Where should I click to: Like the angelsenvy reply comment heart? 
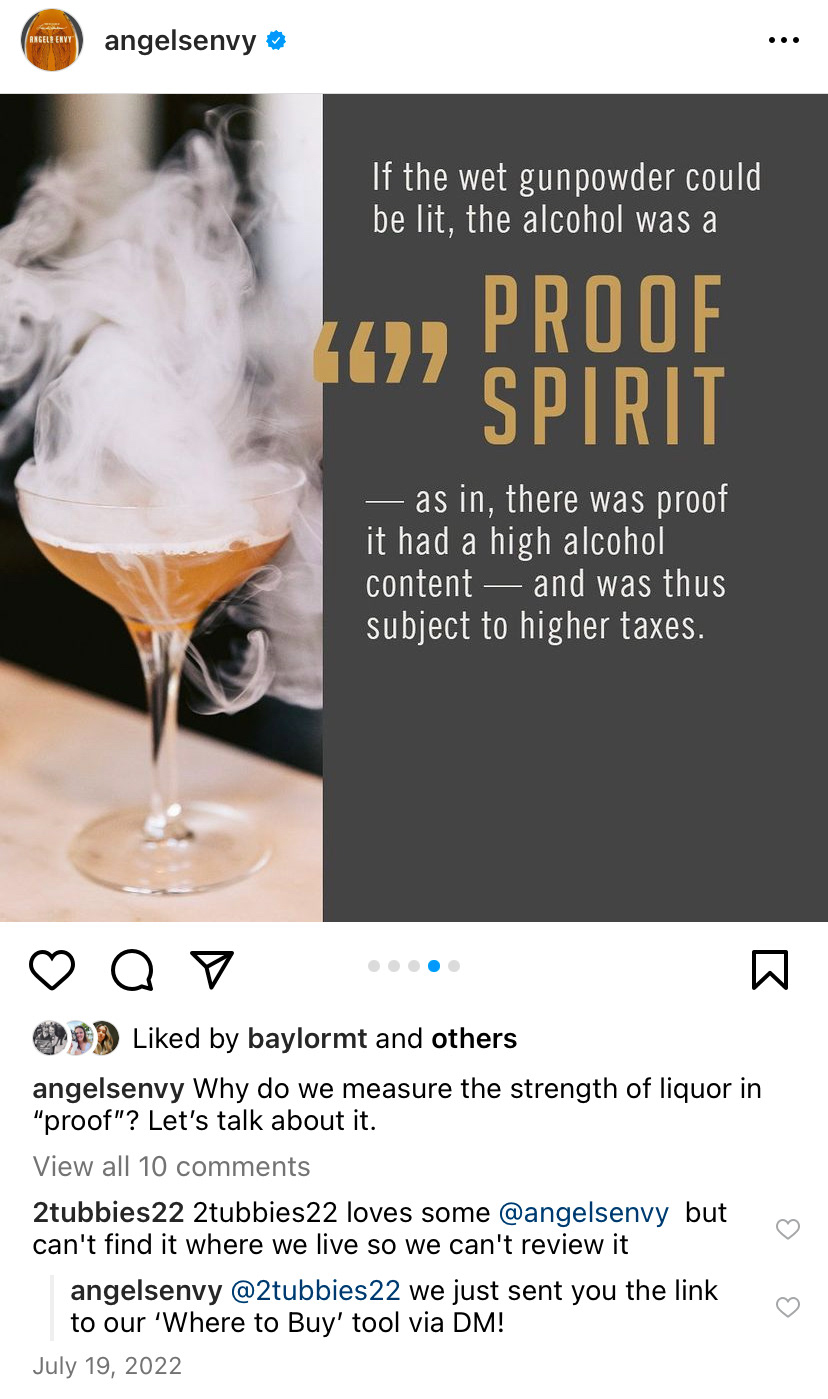pyautogui.click(x=788, y=1306)
